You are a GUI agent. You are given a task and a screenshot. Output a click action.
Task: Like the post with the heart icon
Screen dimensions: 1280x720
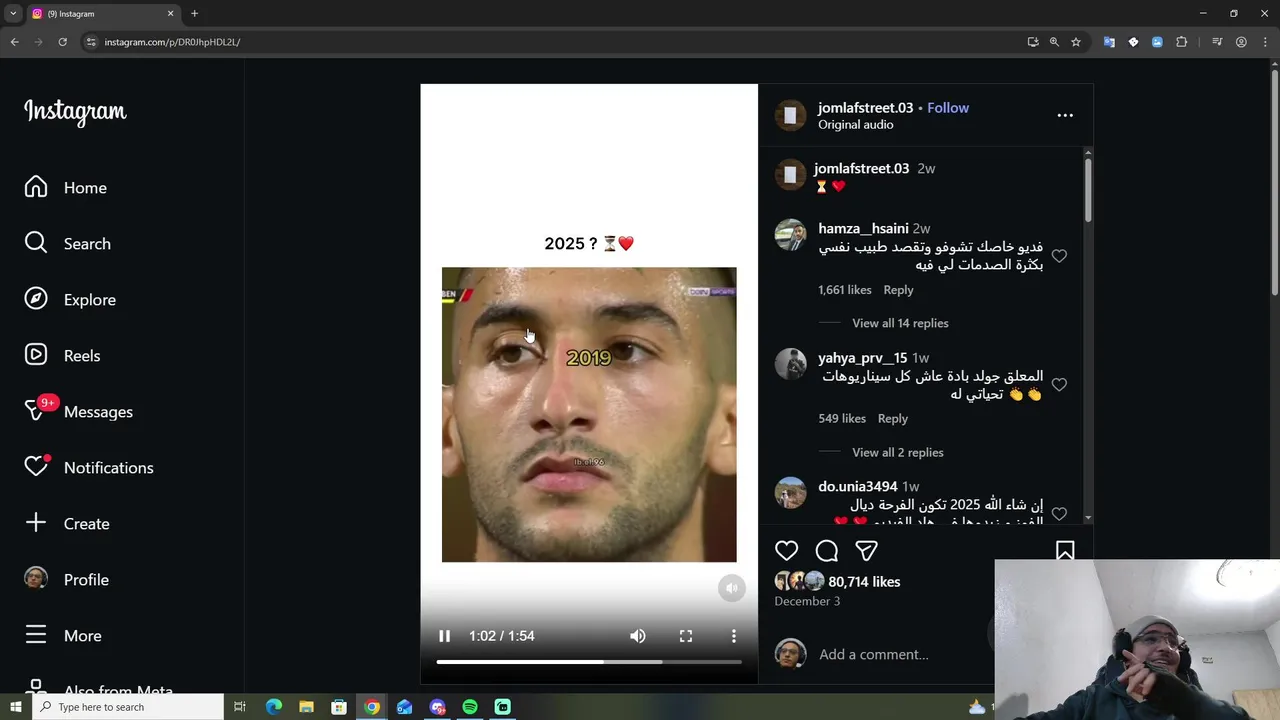point(787,551)
